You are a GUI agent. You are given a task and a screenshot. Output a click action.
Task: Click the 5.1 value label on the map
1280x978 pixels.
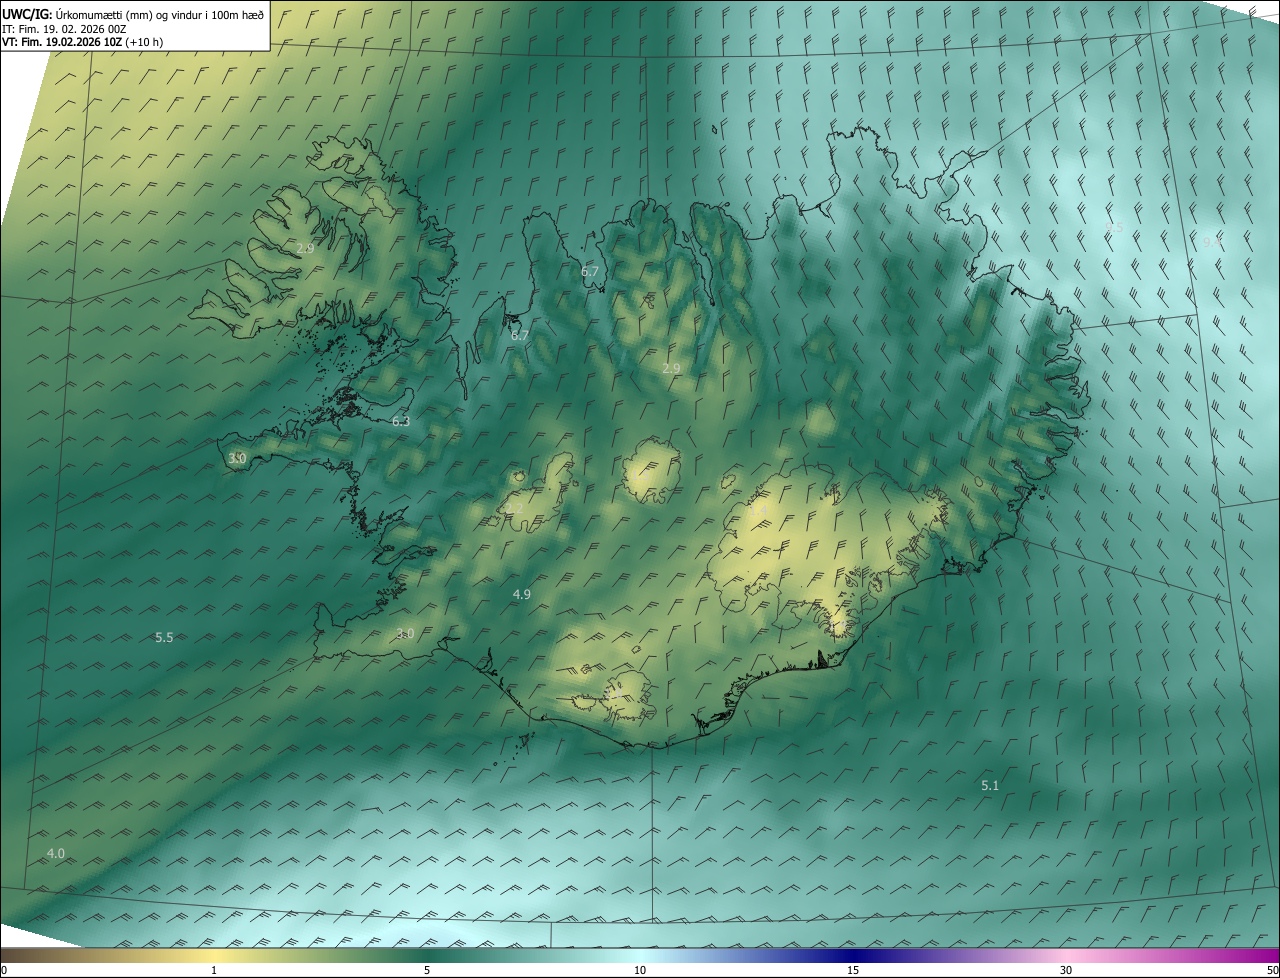[990, 785]
